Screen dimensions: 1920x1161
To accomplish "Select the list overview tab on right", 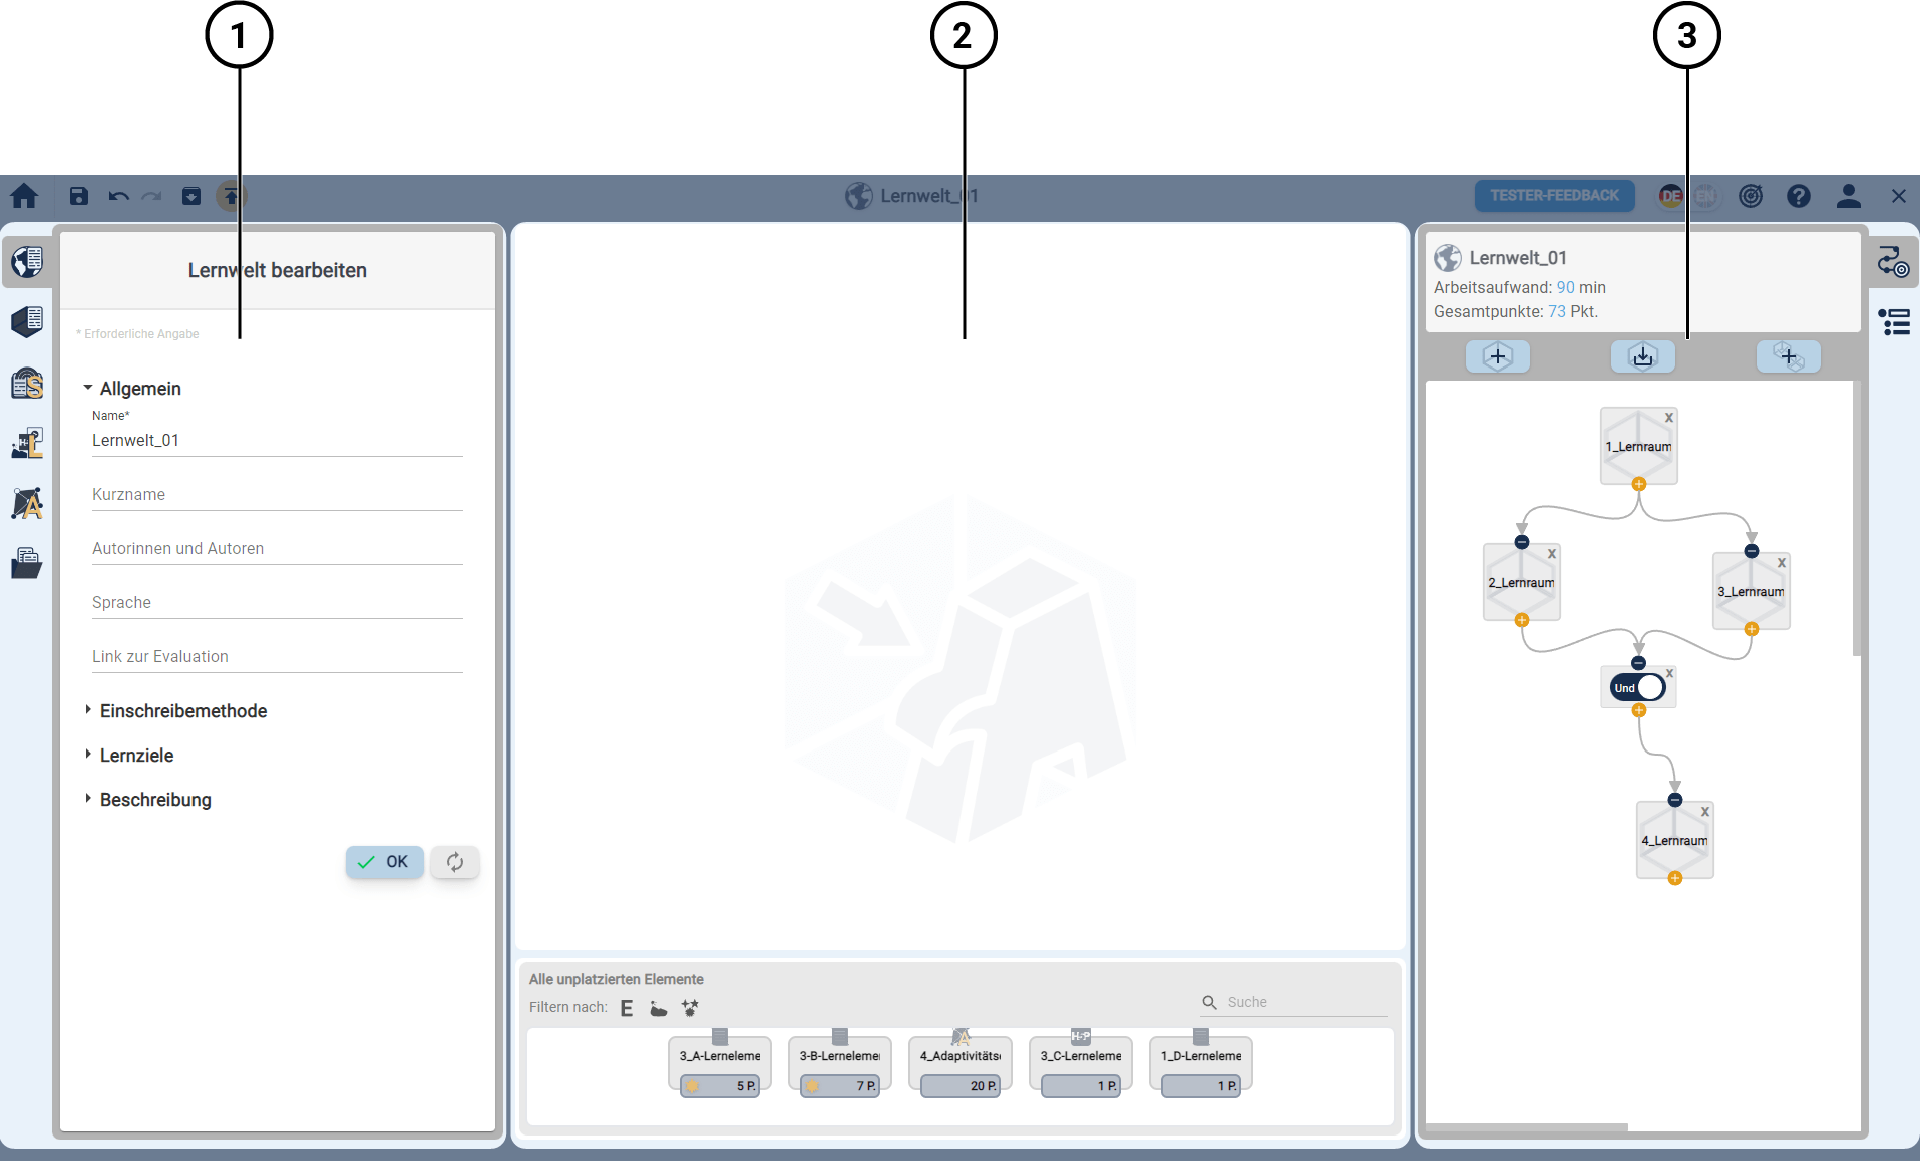I will [x=1893, y=322].
